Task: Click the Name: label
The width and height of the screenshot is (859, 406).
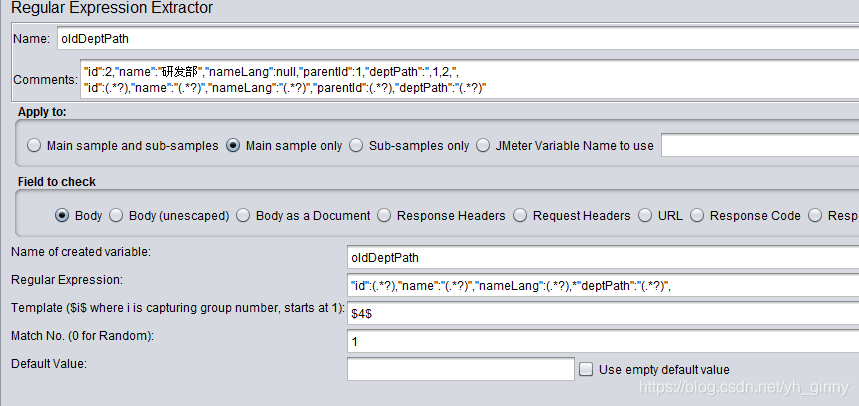Action: point(31,39)
